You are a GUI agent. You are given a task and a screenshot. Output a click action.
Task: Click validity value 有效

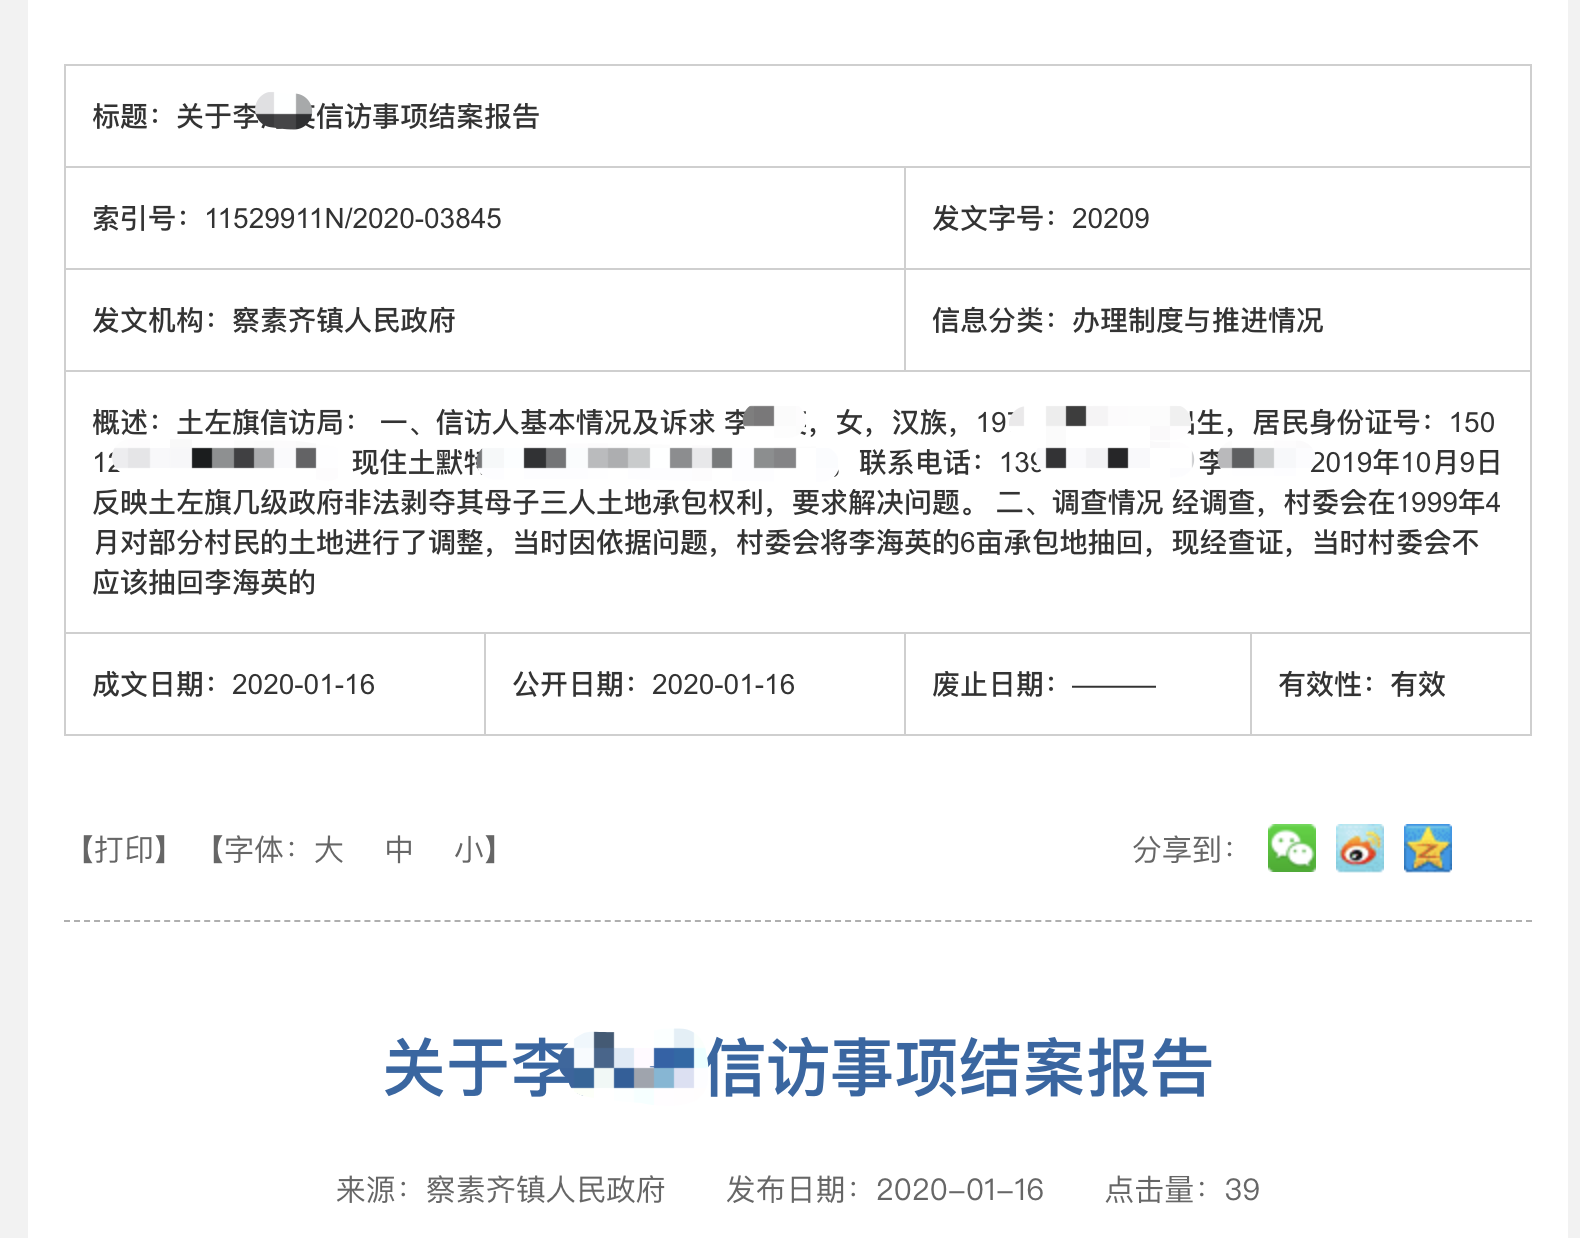[x=1418, y=684]
